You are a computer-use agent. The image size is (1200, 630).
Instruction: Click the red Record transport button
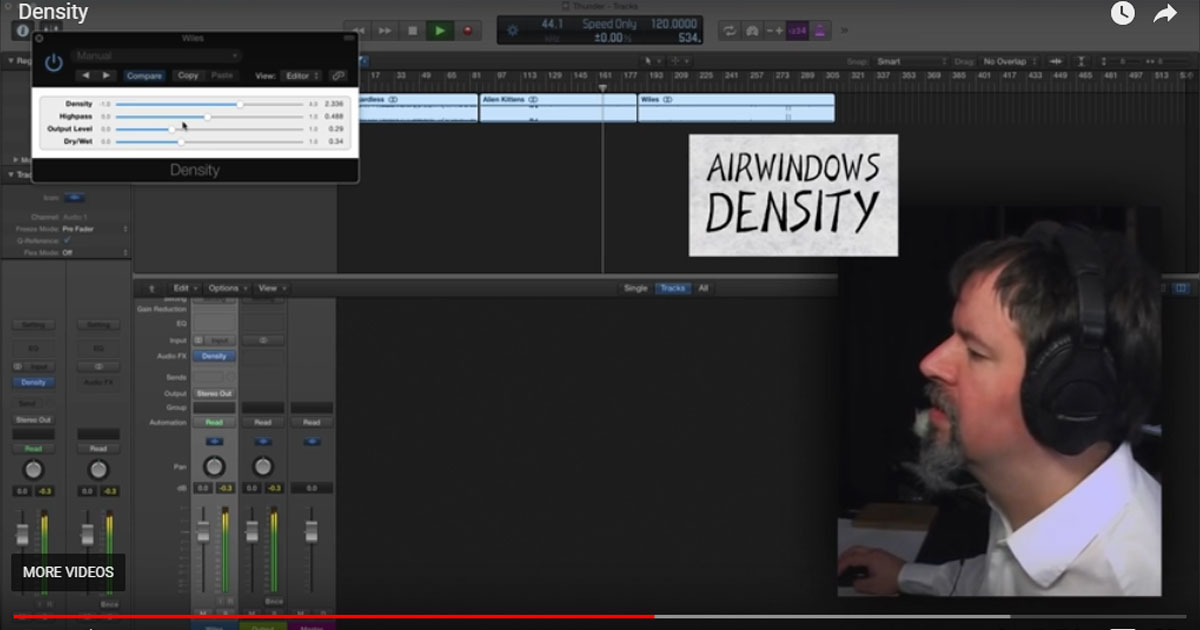[x=467, y=30]
